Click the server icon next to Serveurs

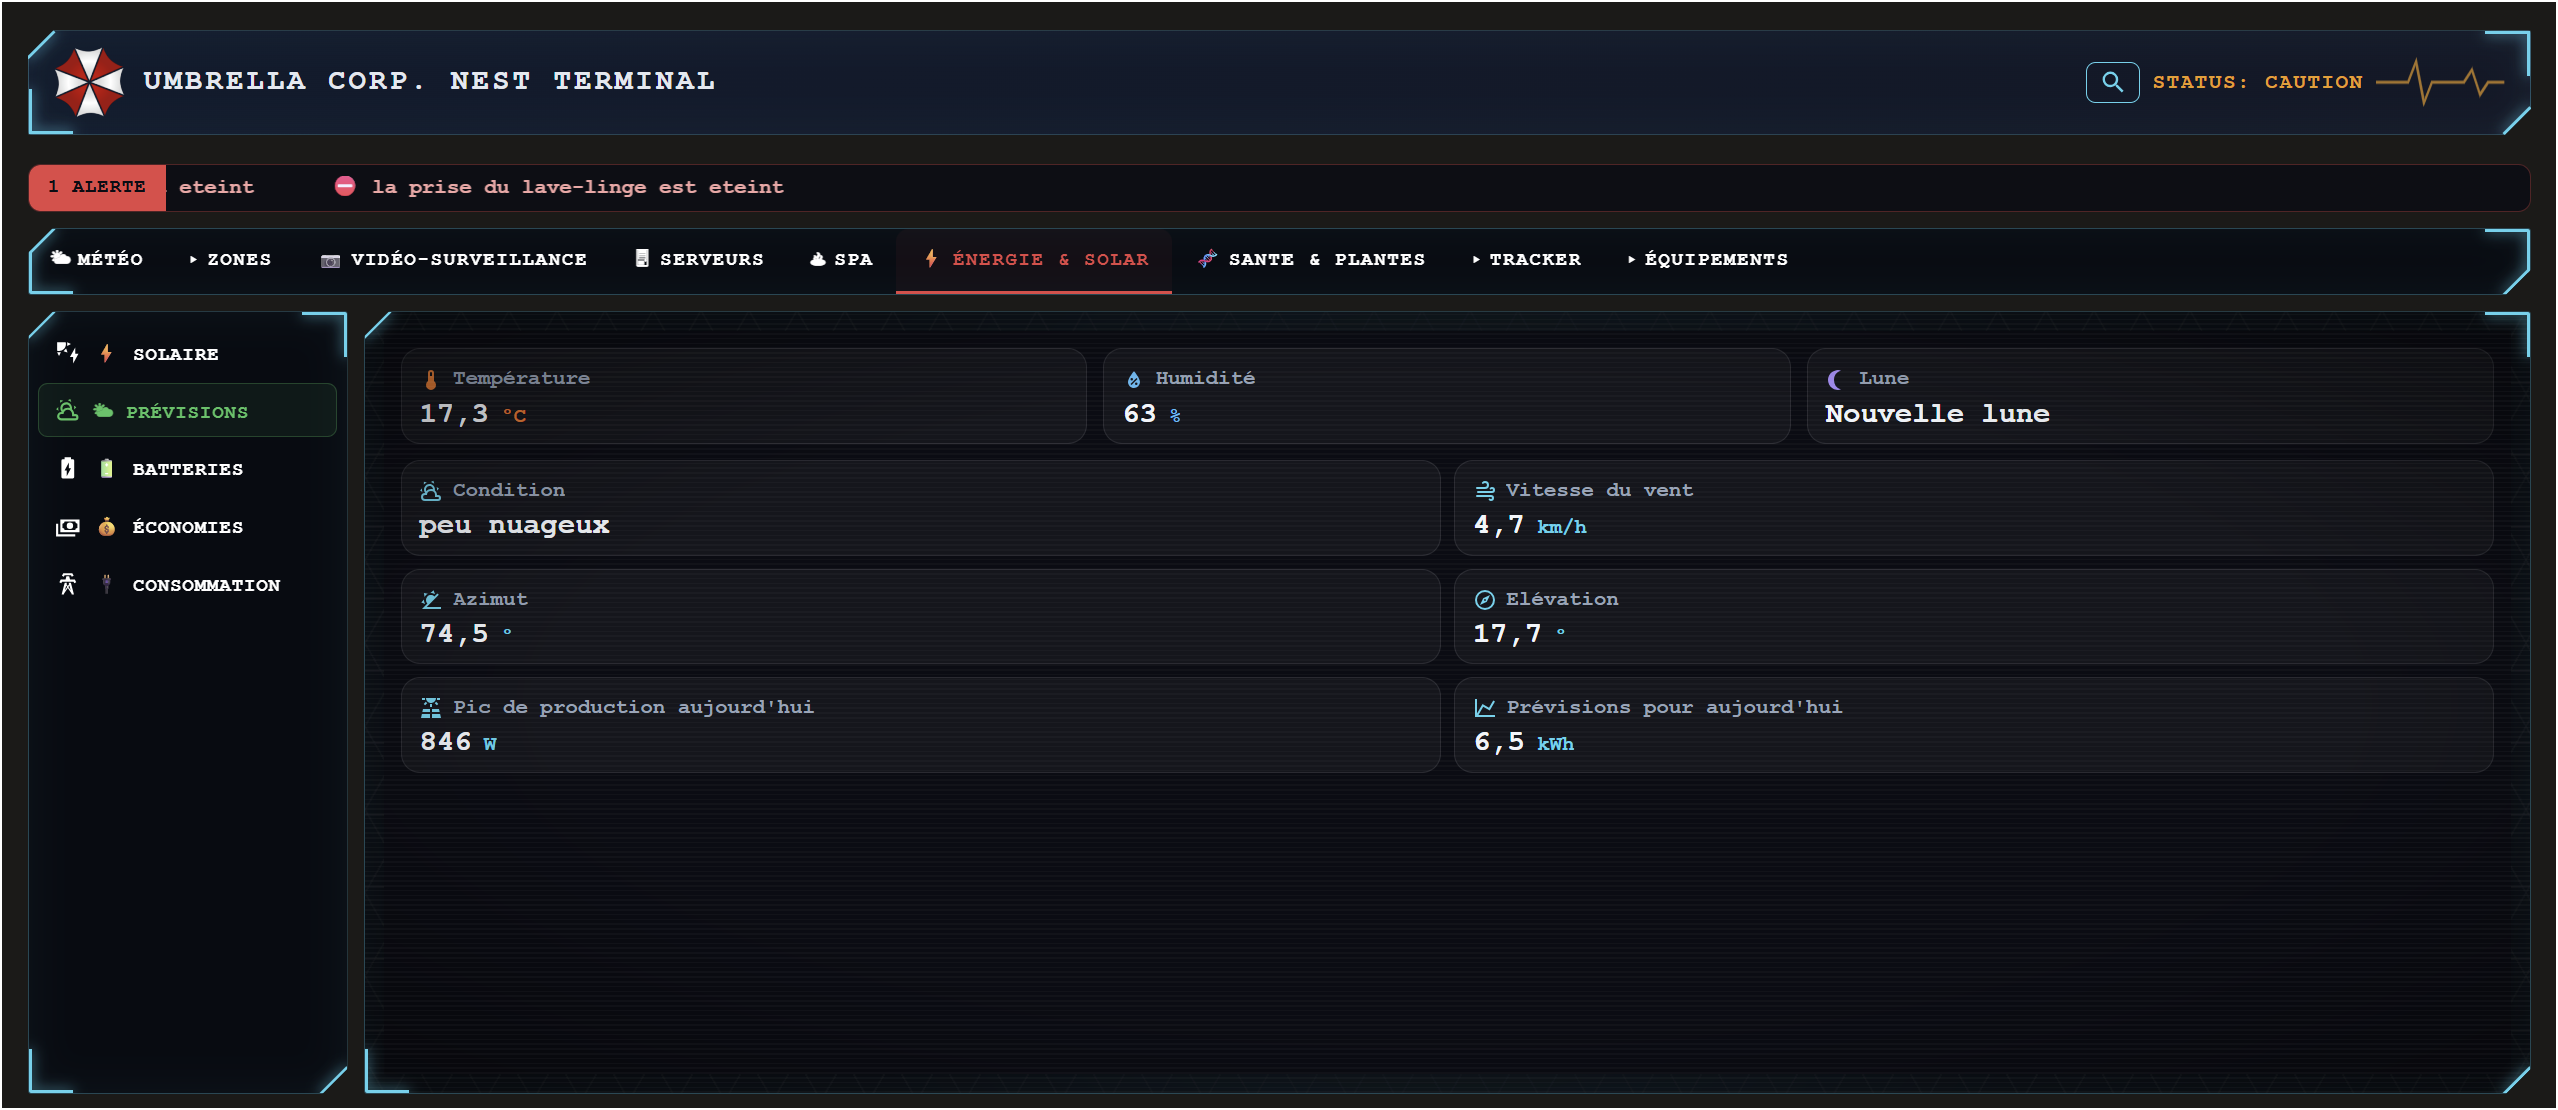[642, 258]
